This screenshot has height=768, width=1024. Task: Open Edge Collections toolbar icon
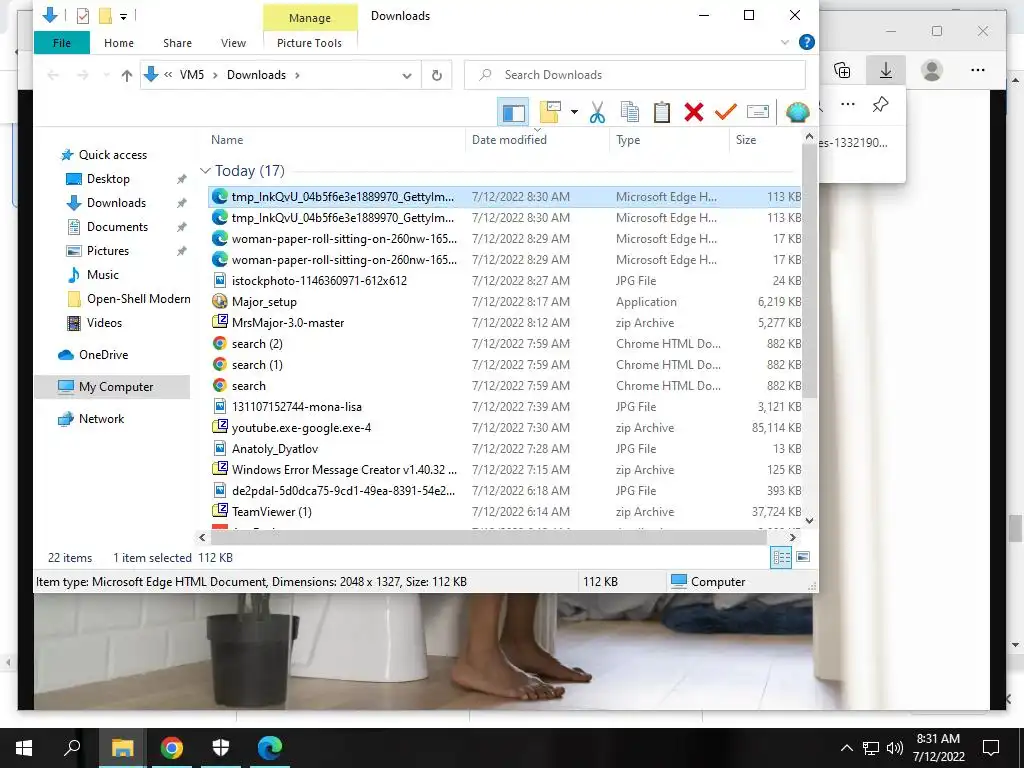pos(842,70)
